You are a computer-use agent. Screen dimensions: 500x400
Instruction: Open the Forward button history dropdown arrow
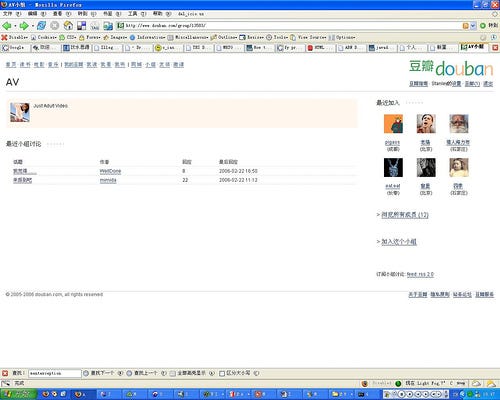[33, 26]
